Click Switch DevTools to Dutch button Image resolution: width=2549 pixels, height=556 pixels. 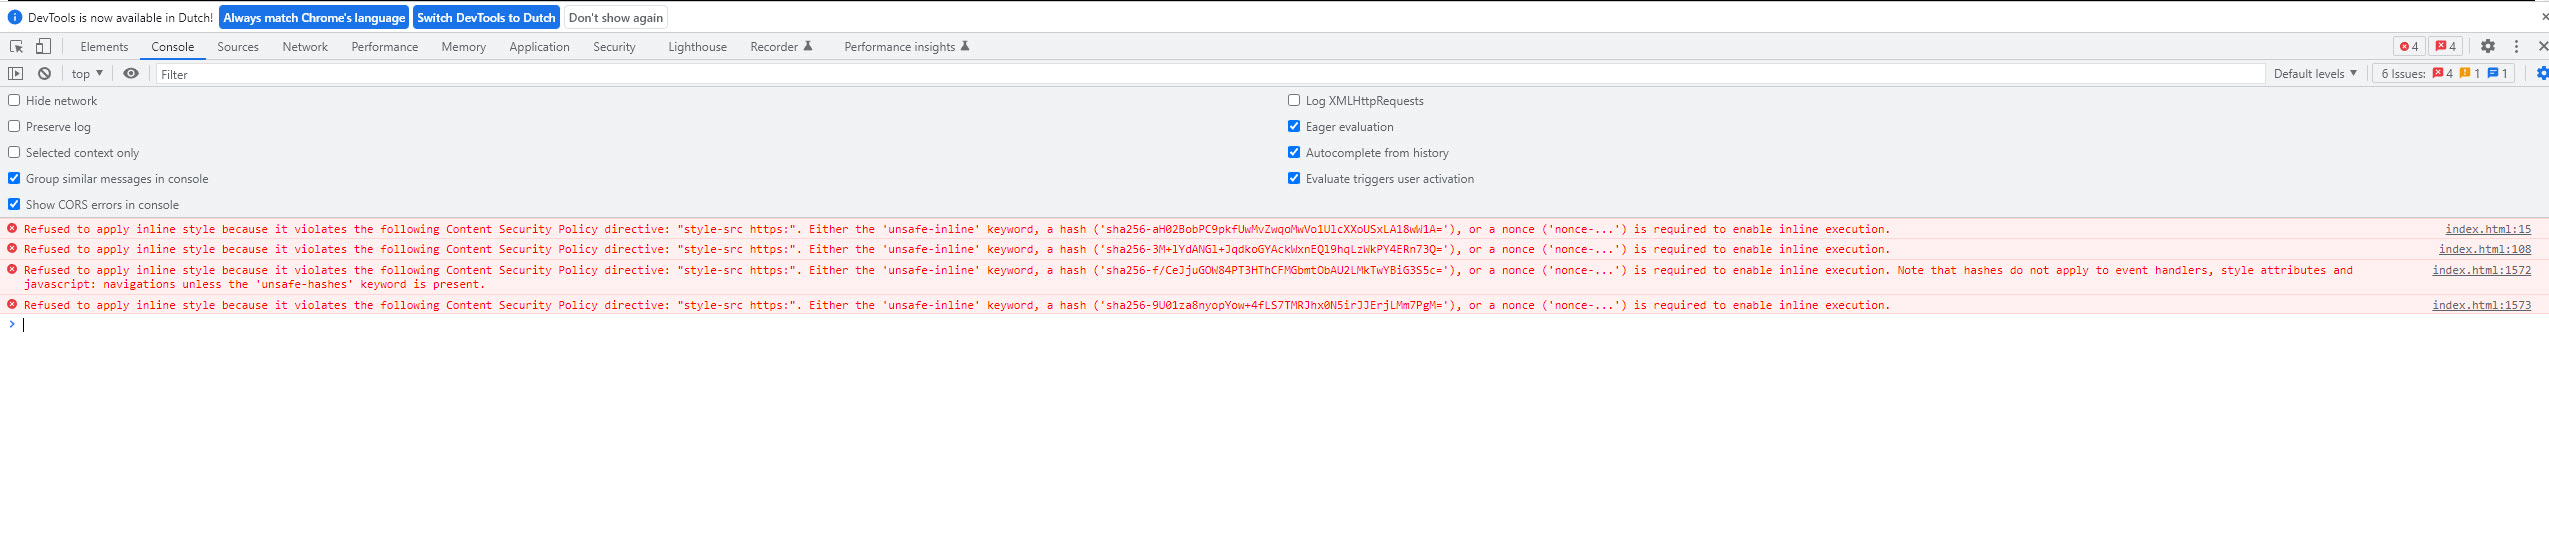click(x=486, y=18)
